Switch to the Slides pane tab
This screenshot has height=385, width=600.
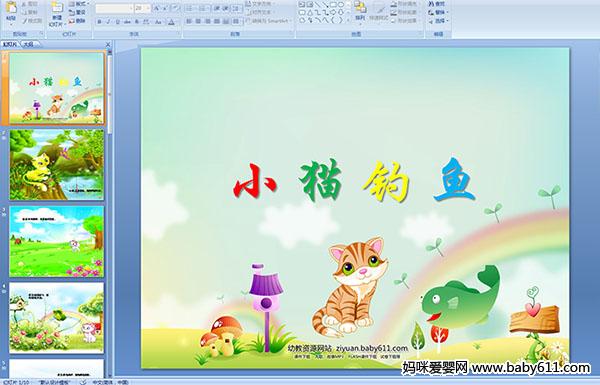point(10,45)
